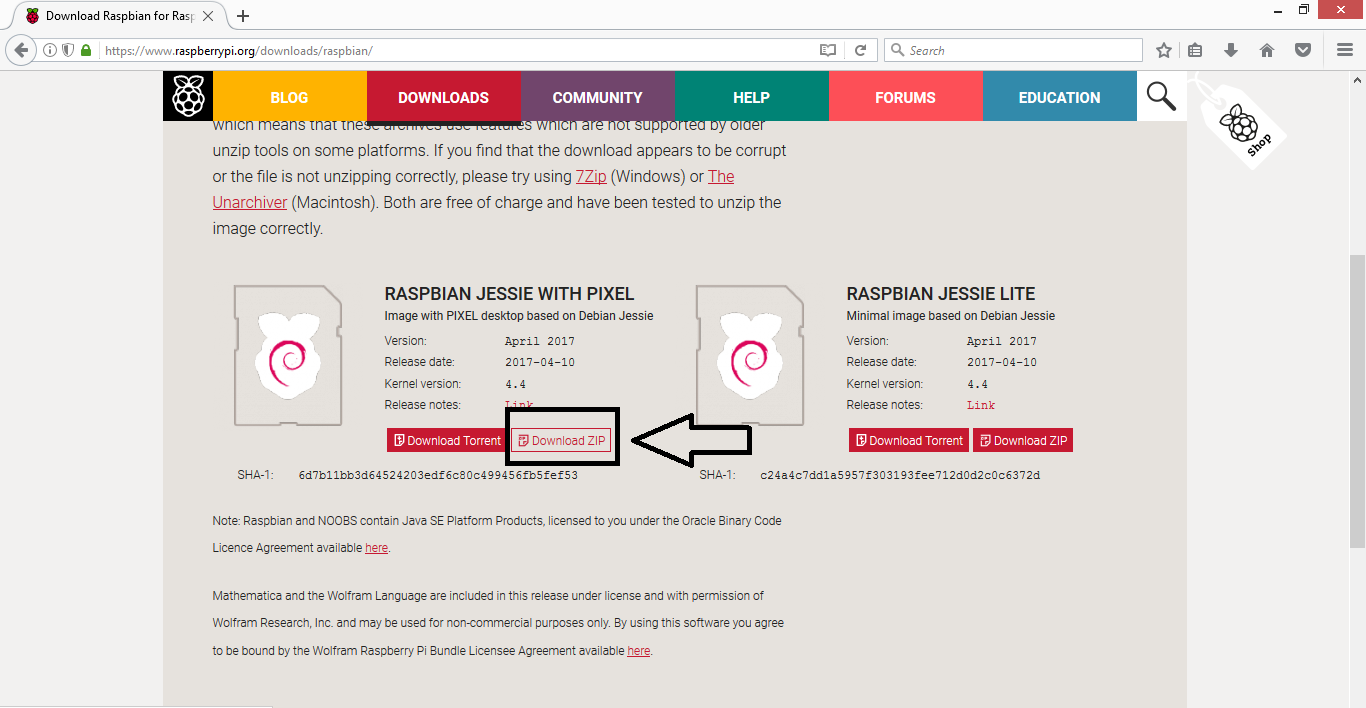
Task: Click the browser back arrow button
Action: (21, 50)
